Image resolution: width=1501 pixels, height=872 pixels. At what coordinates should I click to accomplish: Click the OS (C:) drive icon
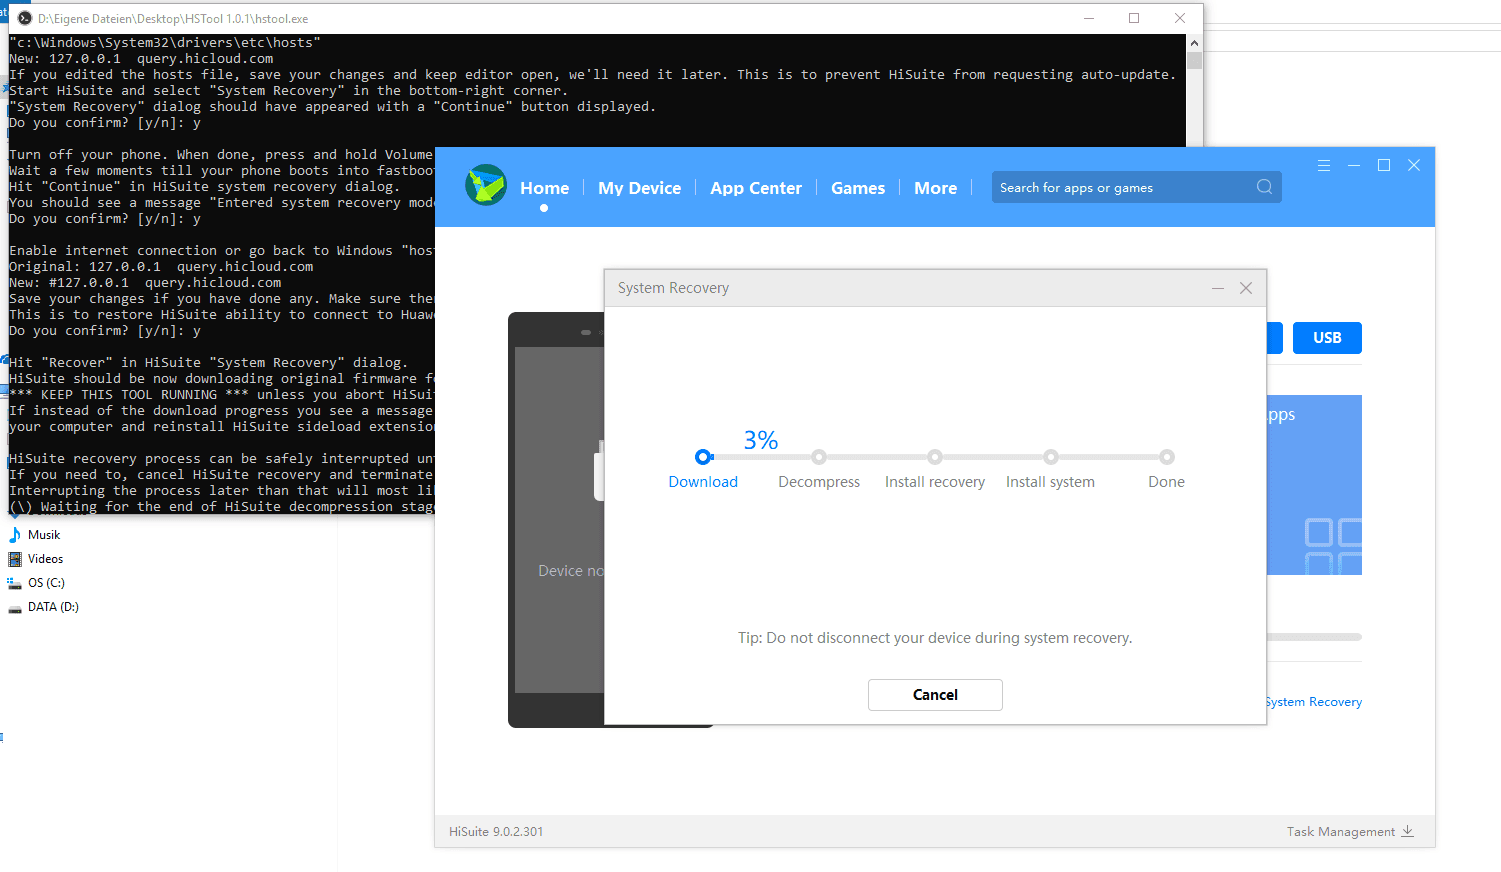pyautogui.click(x=15, y=583)
